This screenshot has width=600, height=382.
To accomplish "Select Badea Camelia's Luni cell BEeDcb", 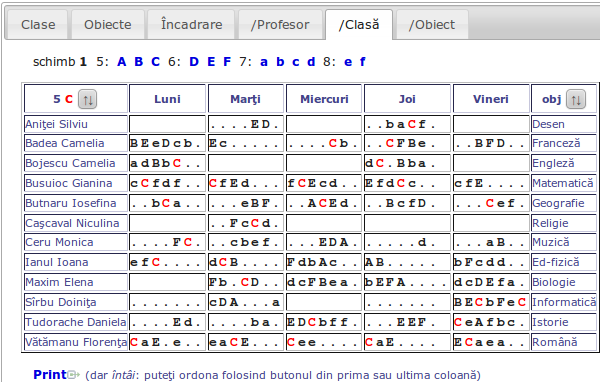I will tap(167, 143).
